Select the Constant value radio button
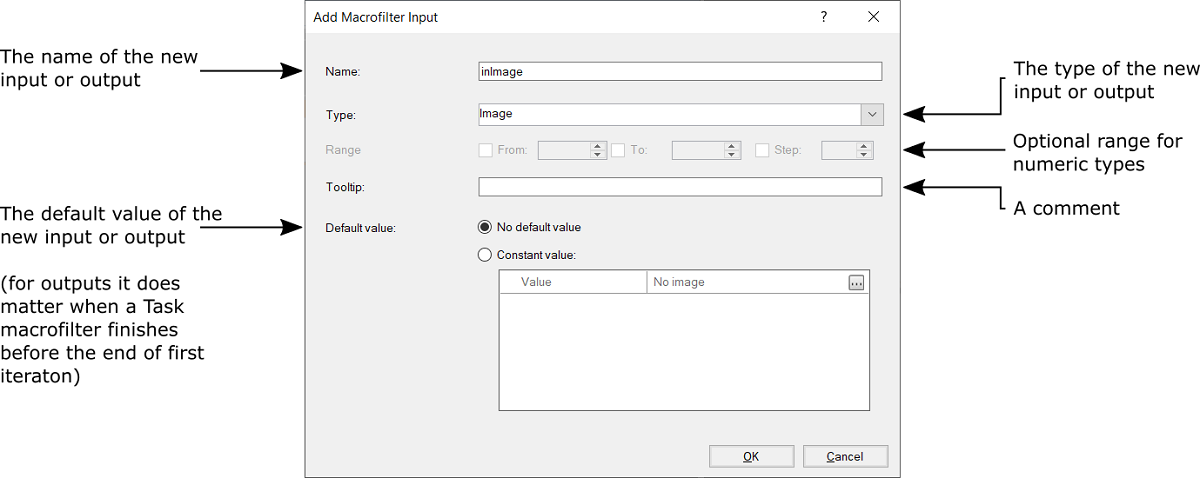Viewport: 1200px width, 478px height. click(485, 255)
